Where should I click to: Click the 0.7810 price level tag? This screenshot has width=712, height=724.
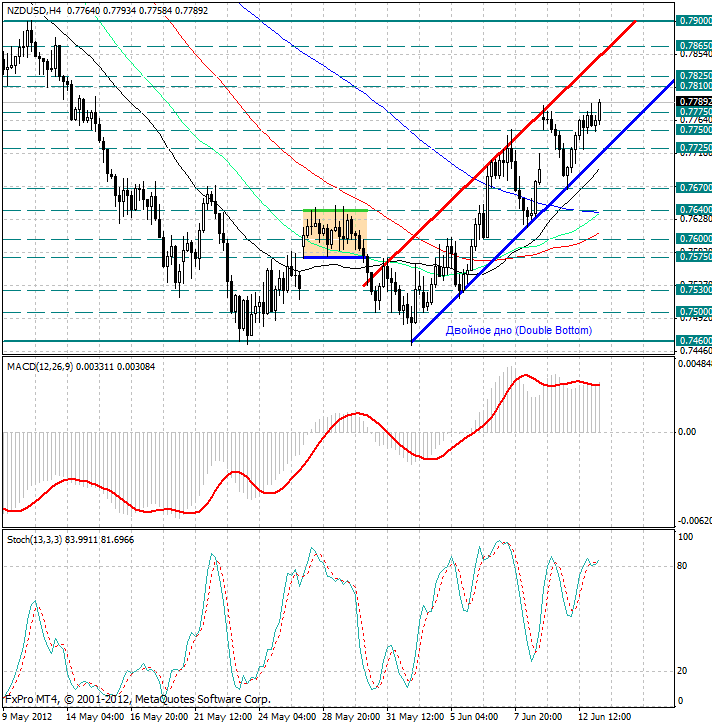coord(694,86)
